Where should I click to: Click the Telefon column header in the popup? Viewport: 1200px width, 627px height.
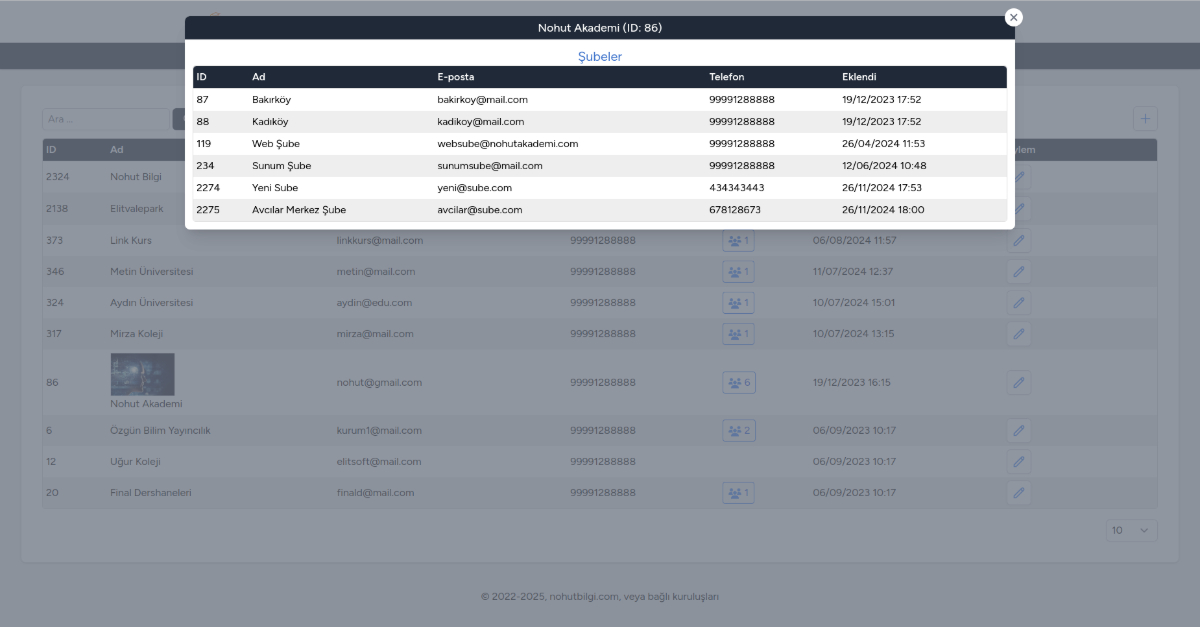[x=726, y=77]
